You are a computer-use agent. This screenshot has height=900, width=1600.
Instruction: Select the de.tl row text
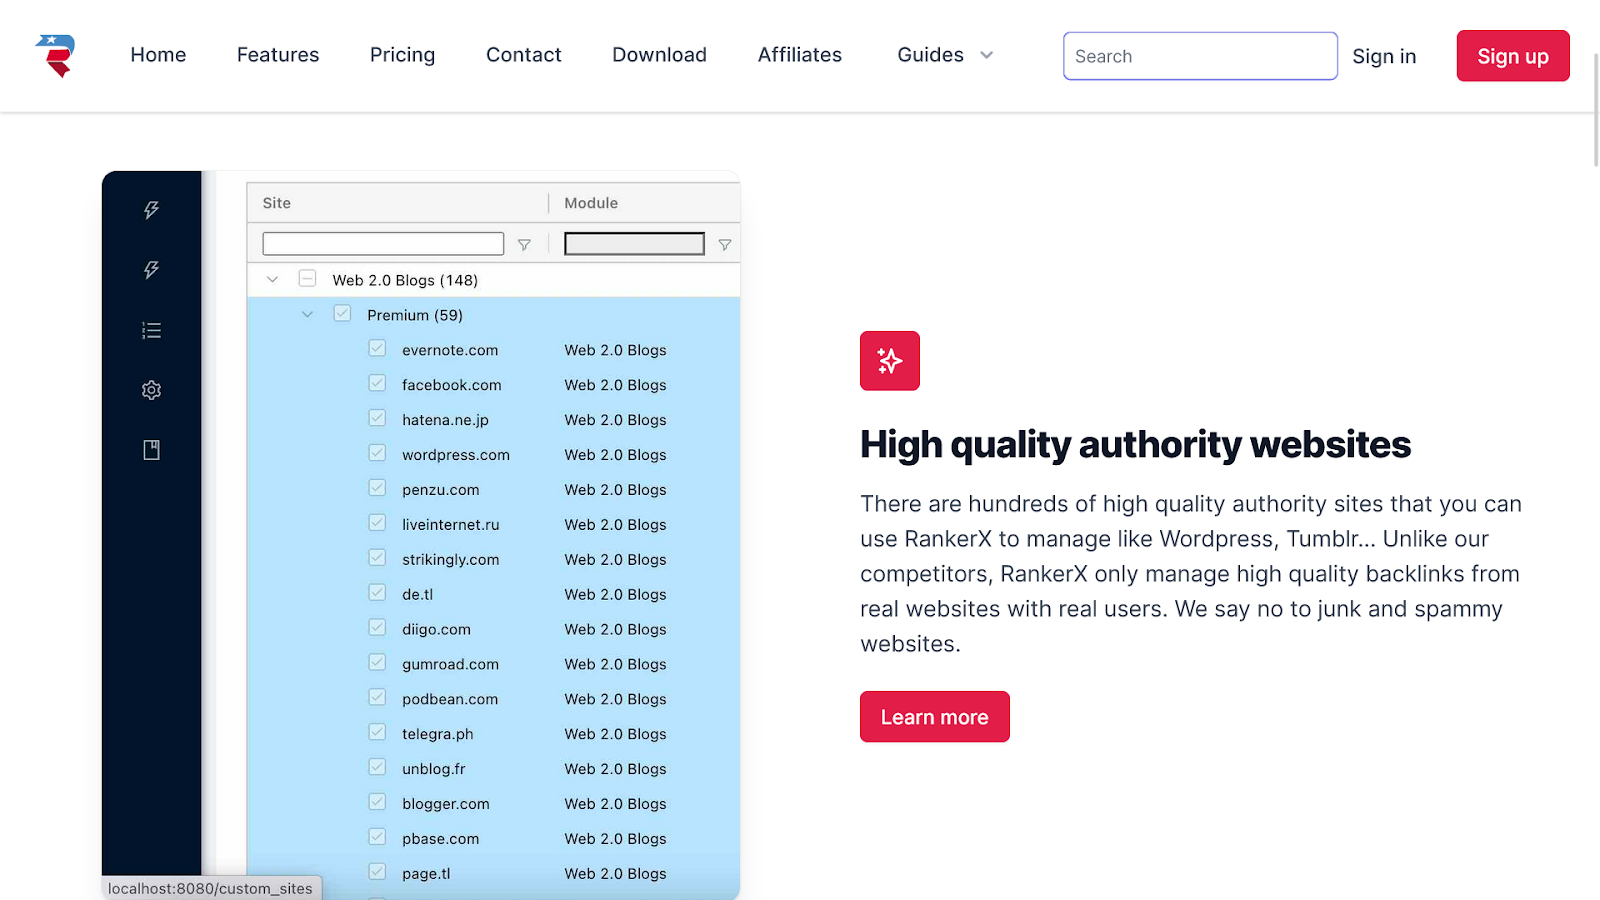[417, 595]
